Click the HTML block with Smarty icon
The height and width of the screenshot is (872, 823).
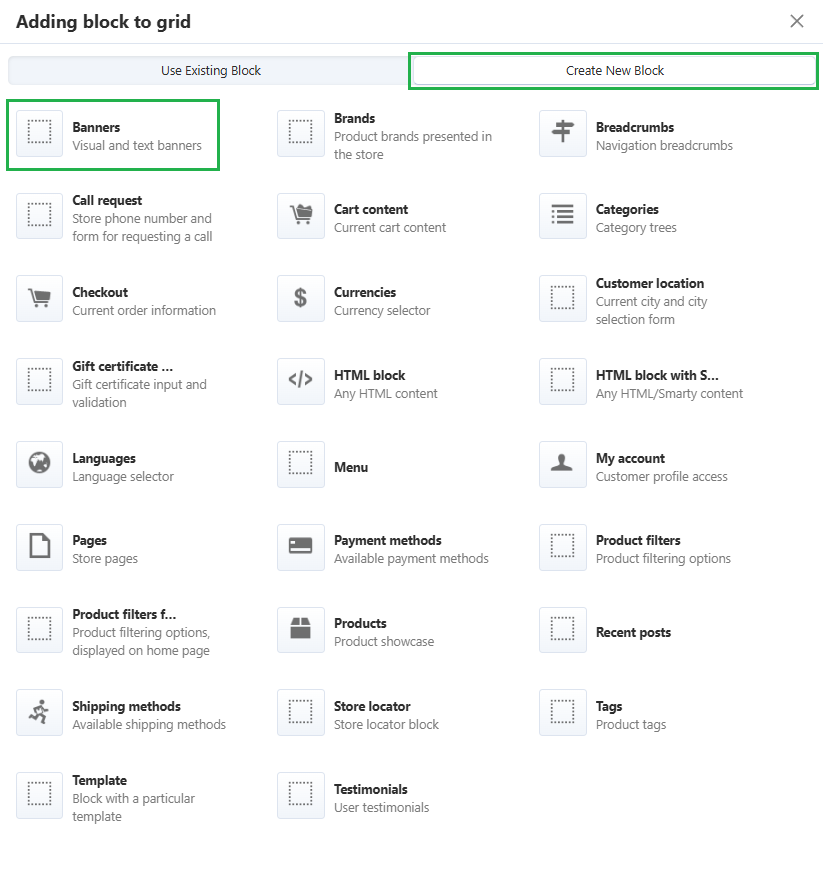pyautogui.click(x=563, y=382)
